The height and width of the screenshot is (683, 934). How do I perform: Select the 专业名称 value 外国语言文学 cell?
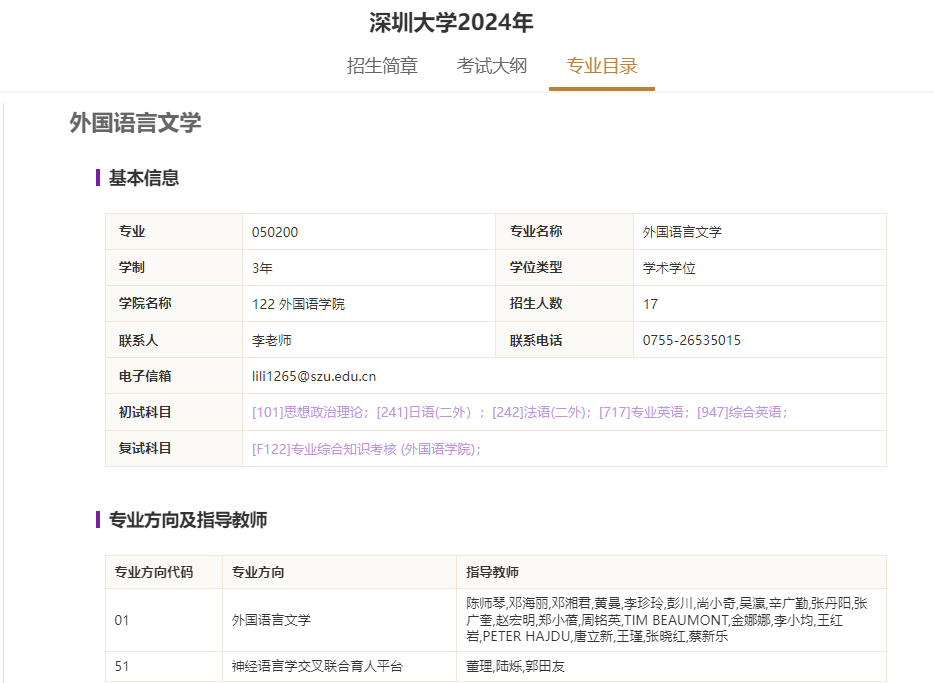coord(759,232)
